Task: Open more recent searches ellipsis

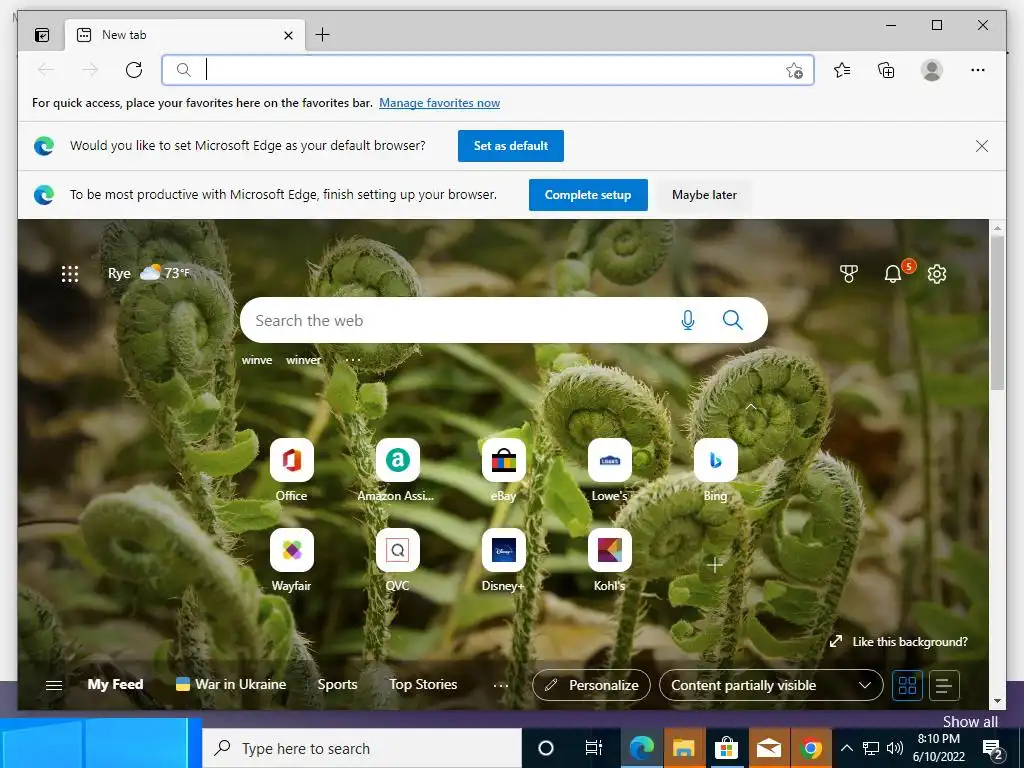Action: pyautogui.click(x=353, y=360)
